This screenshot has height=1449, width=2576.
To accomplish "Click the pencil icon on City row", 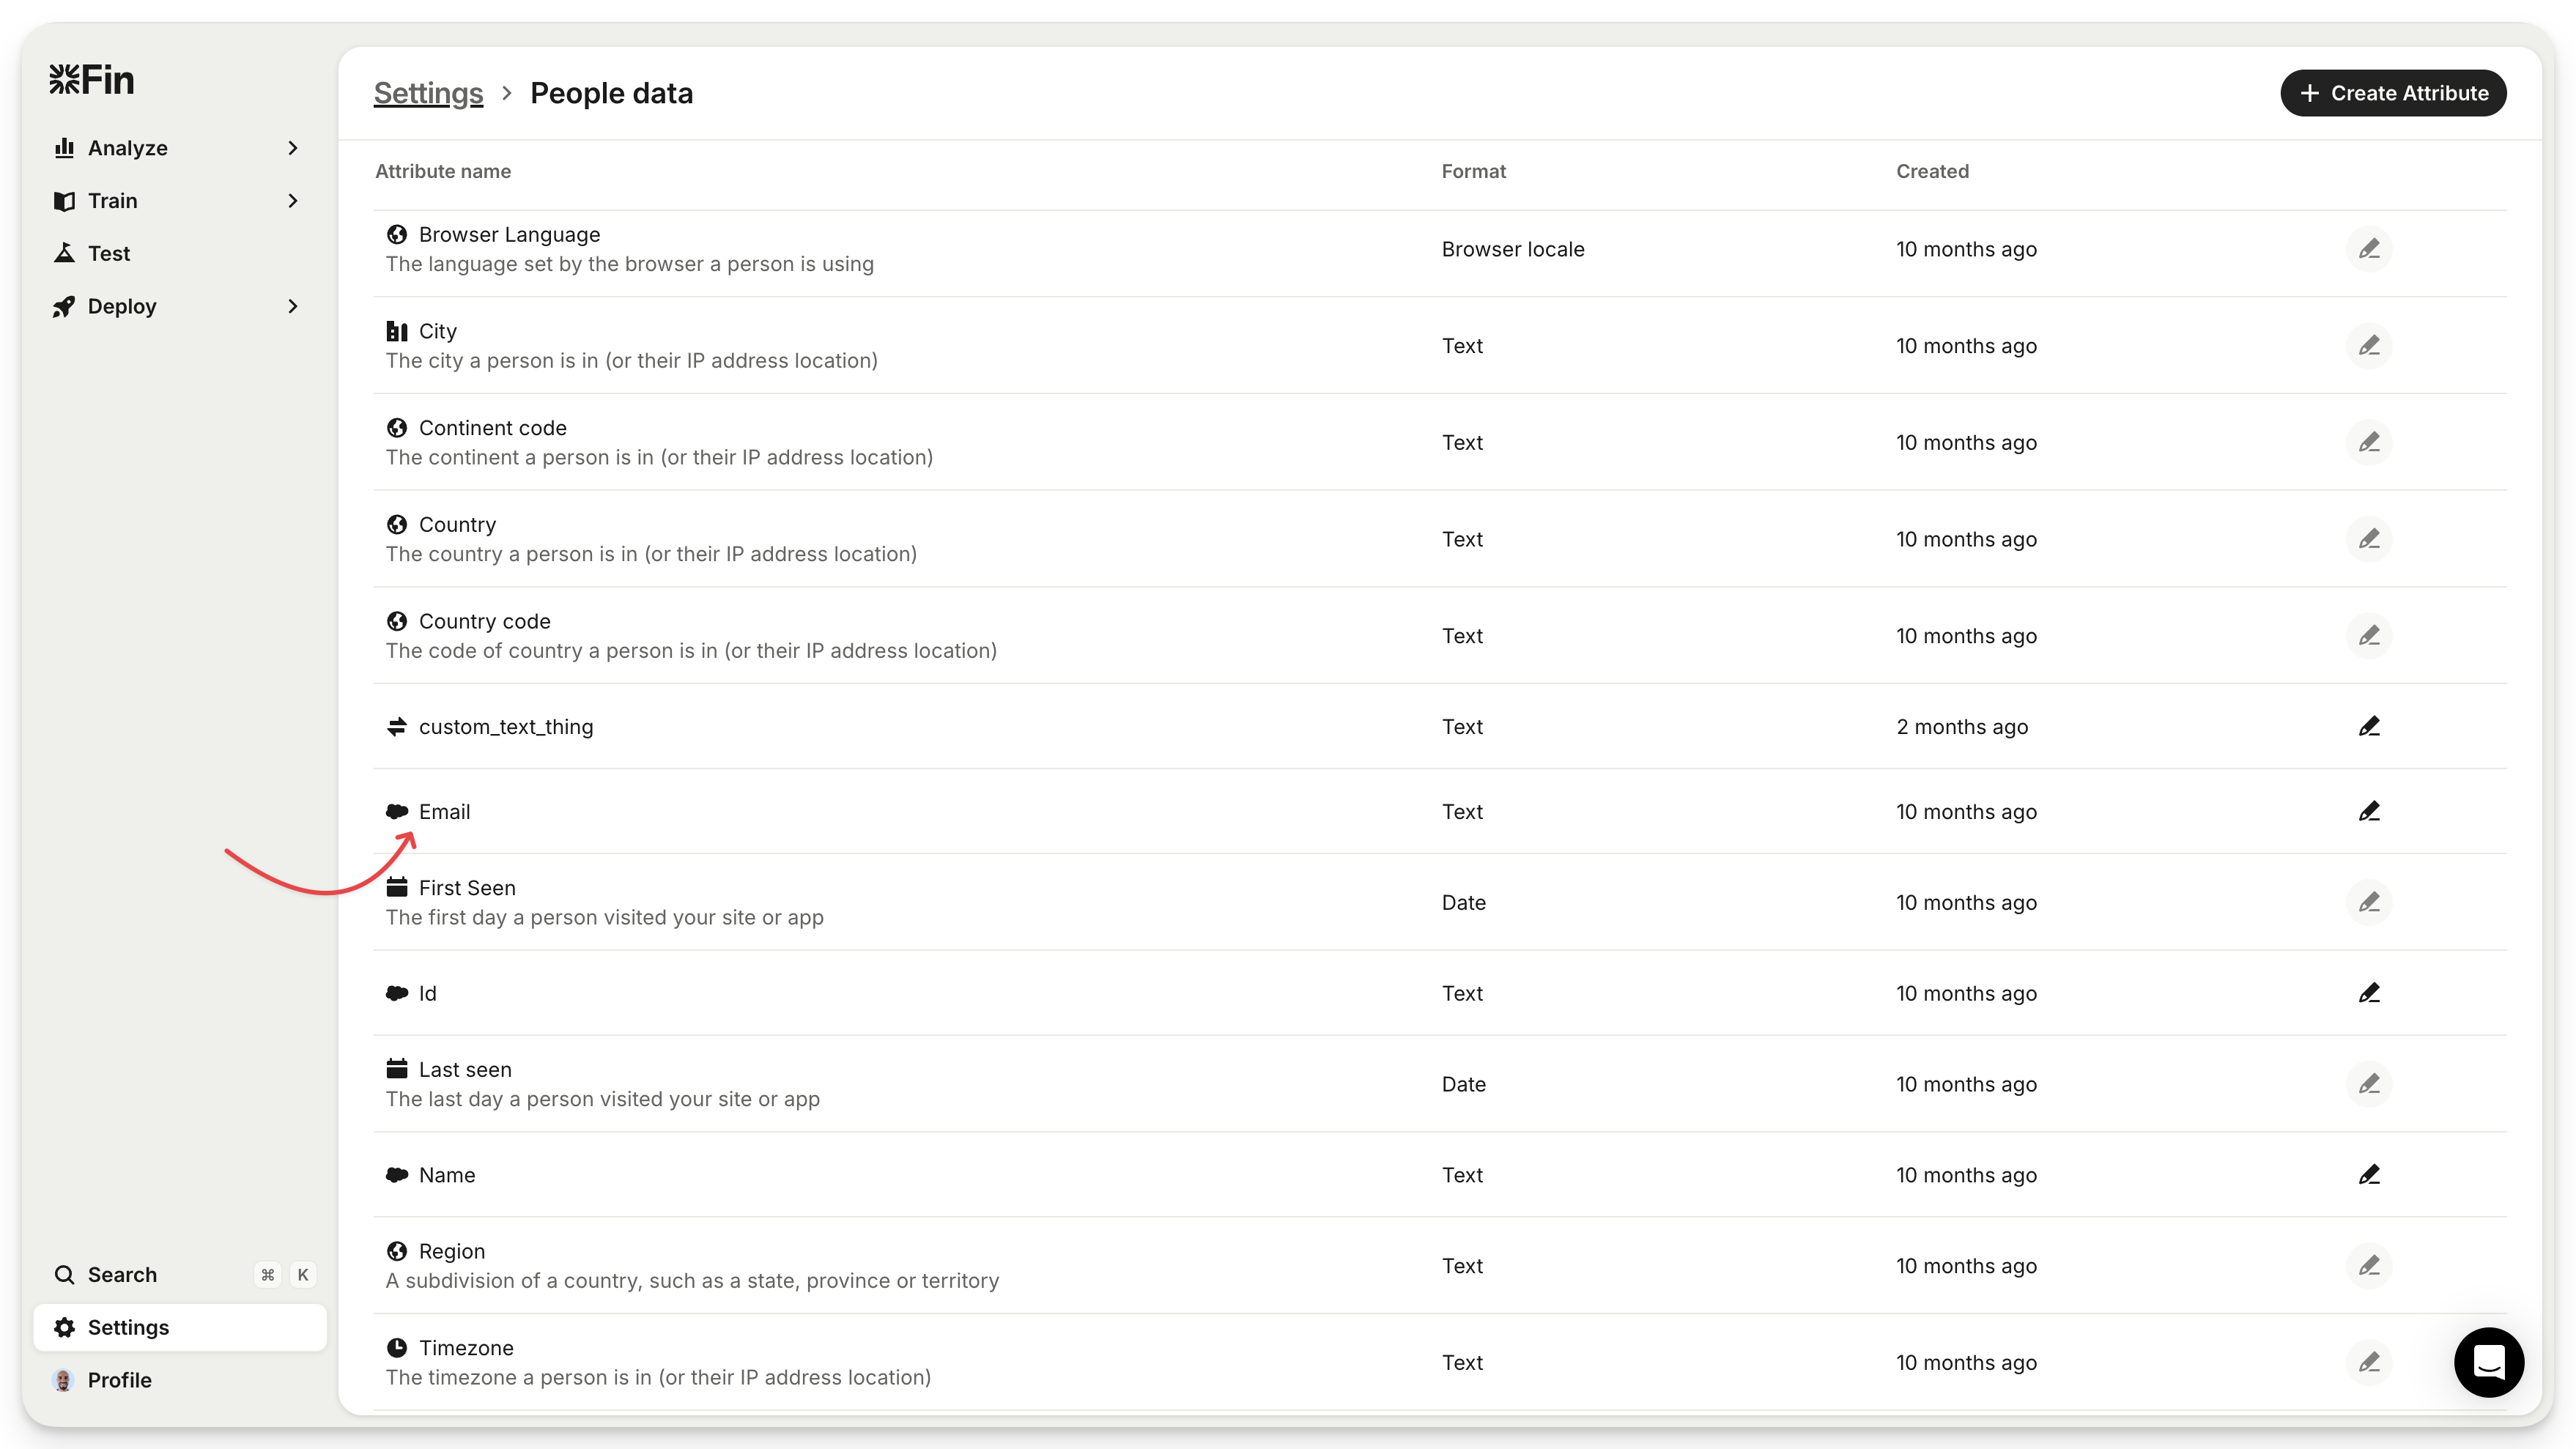I will 2368,346.
